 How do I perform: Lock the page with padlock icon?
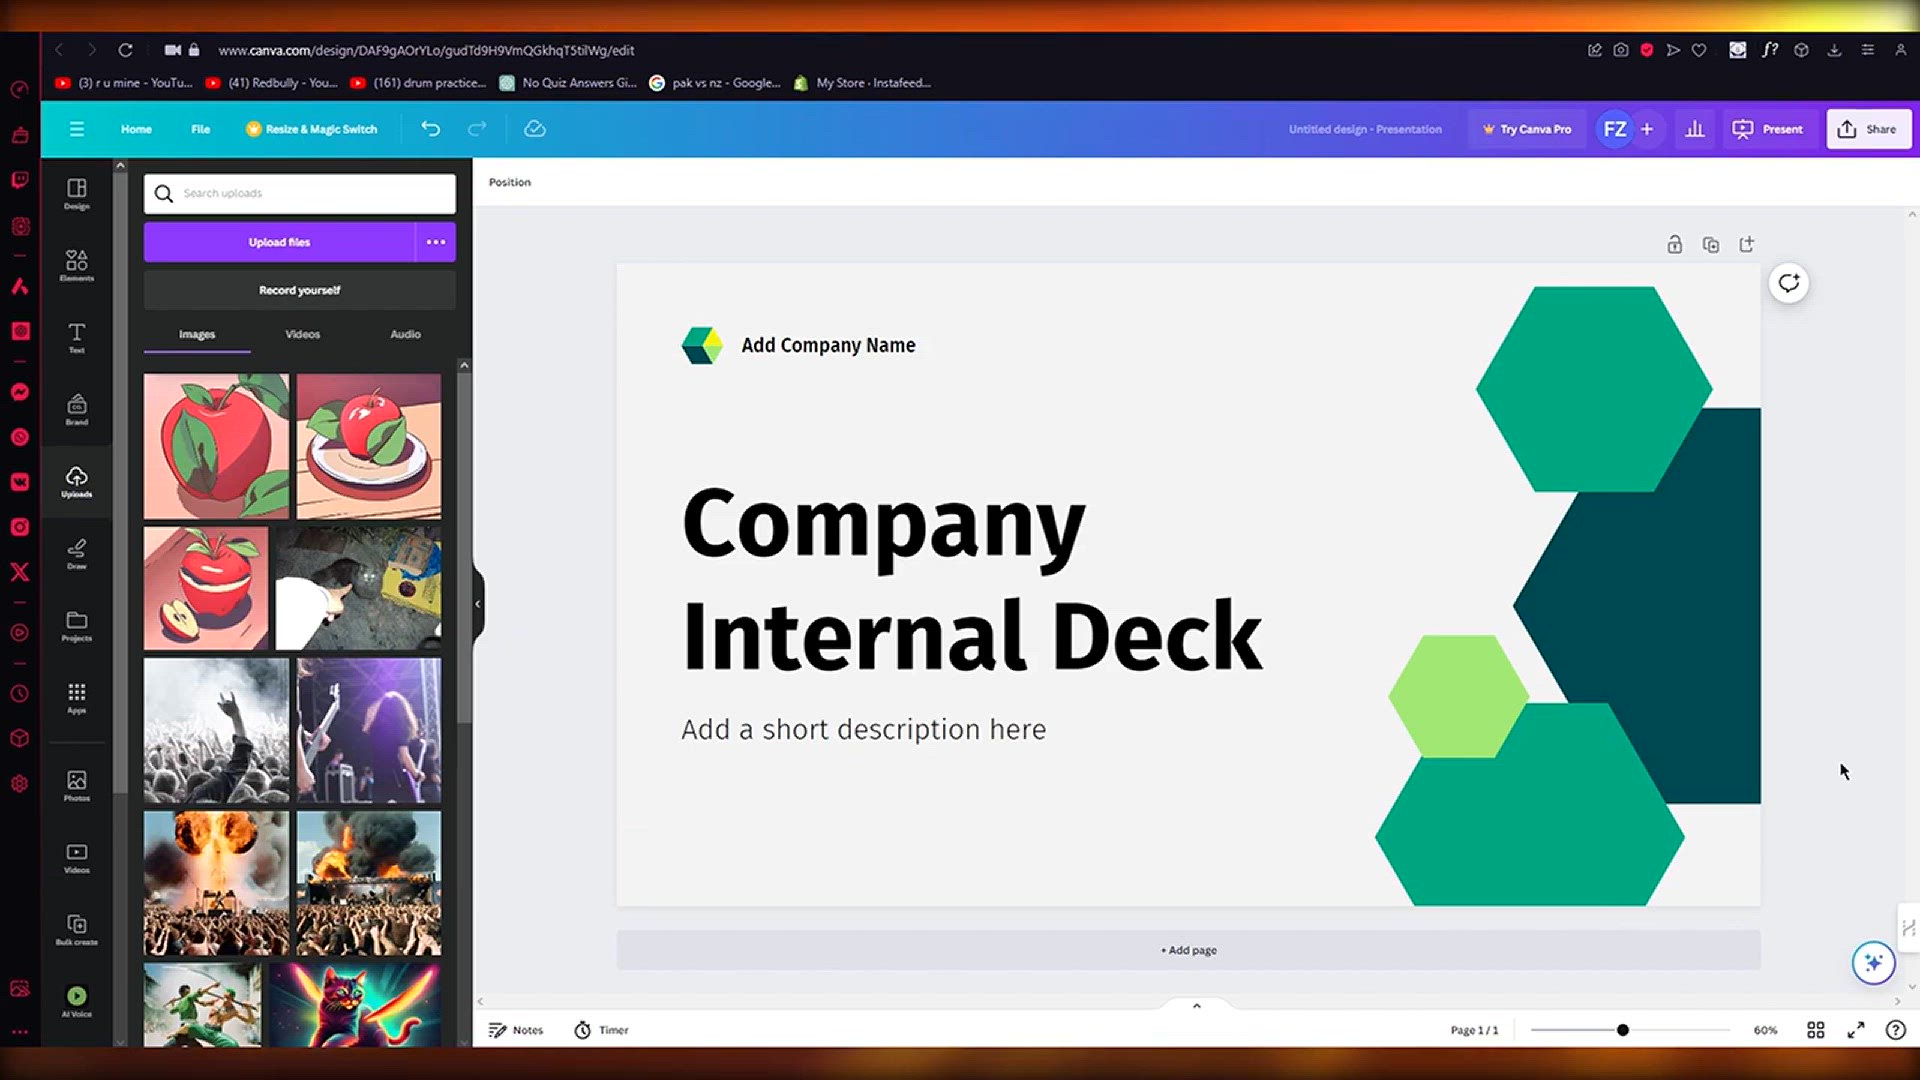click(1674, 245)
